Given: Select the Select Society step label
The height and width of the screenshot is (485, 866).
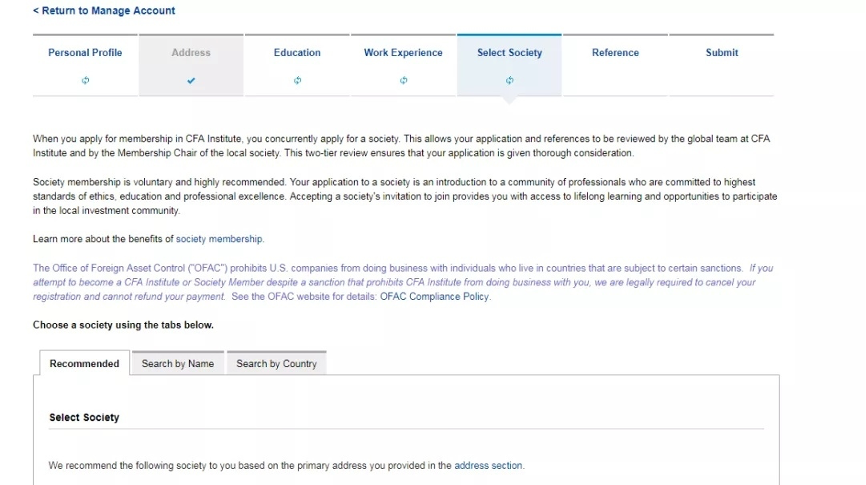Looking at the screenshot, I should [509, 53].
